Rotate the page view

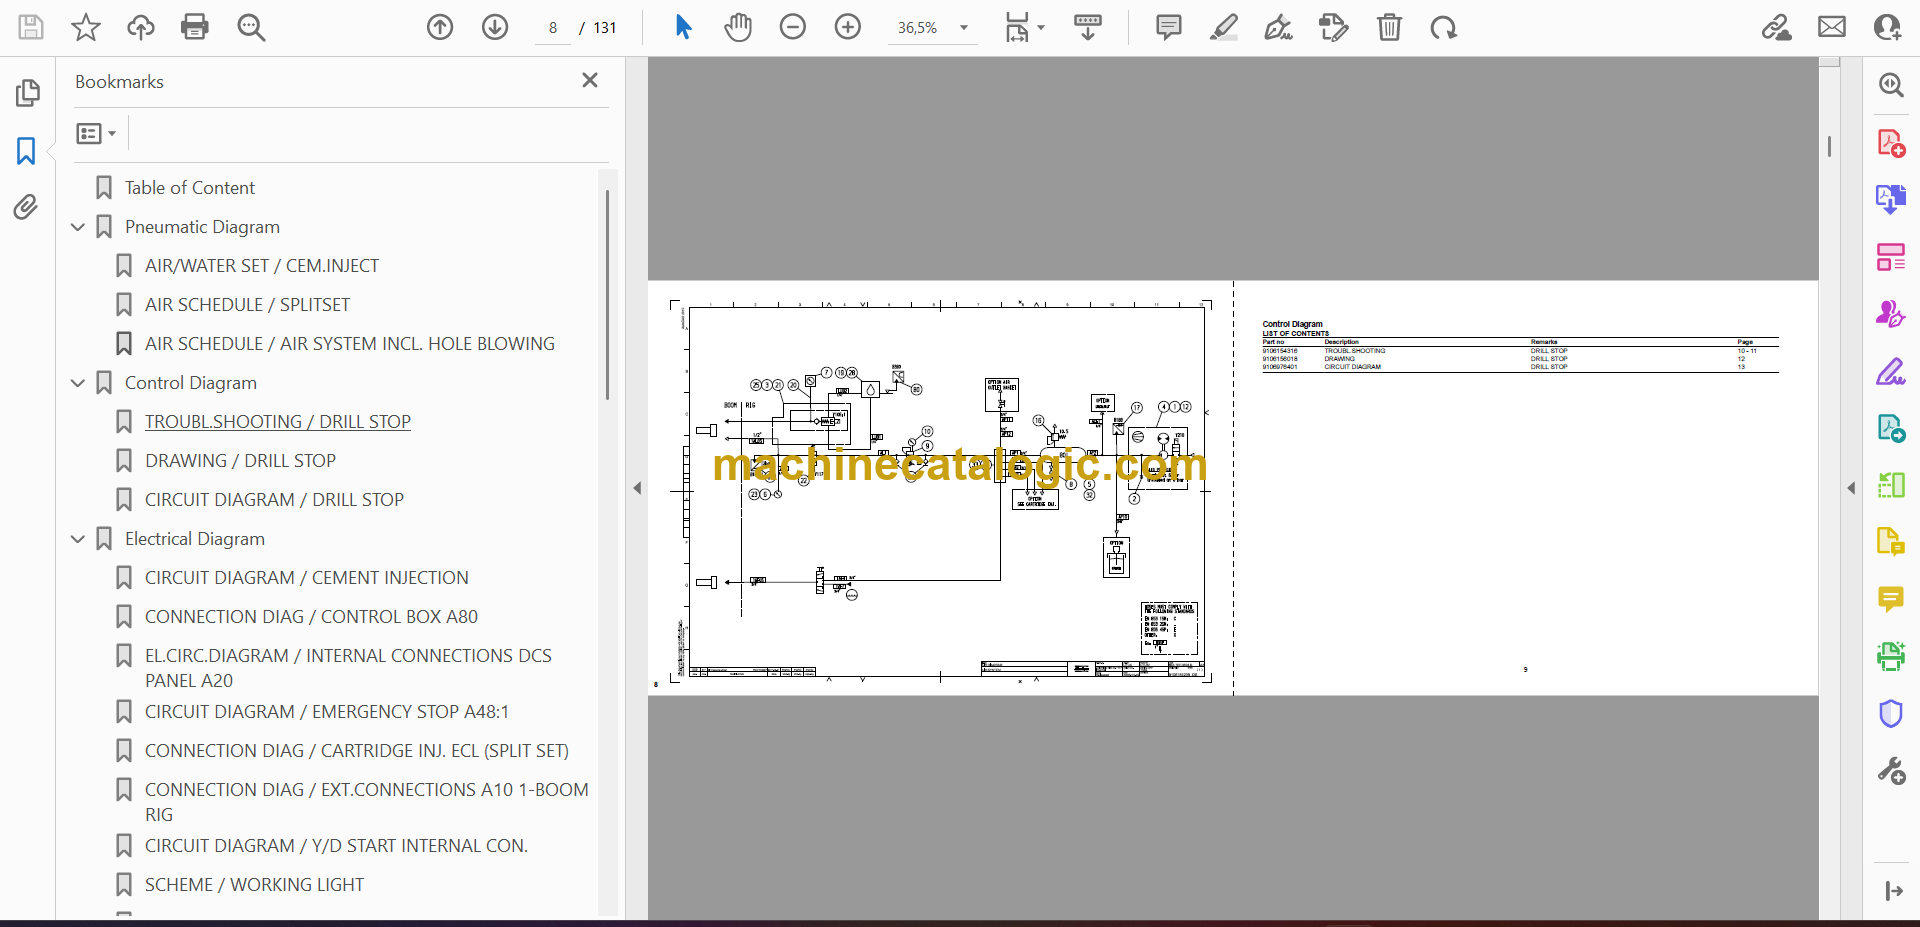click(1443, 27)
